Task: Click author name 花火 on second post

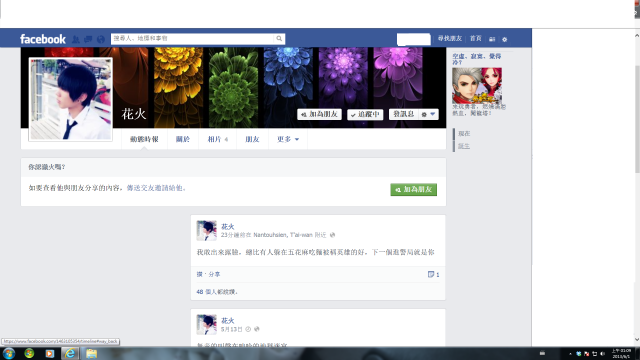Action: coord(227,321)
